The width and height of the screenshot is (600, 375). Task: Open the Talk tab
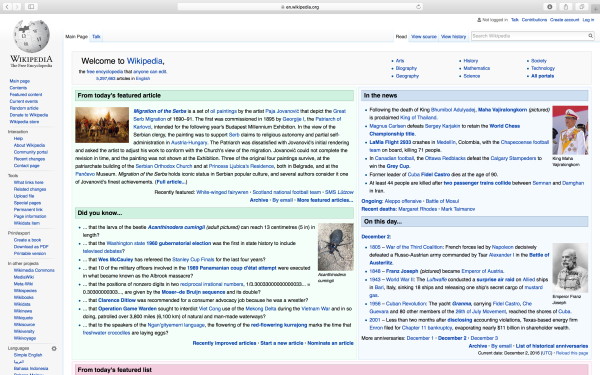(x=96, y=36)
